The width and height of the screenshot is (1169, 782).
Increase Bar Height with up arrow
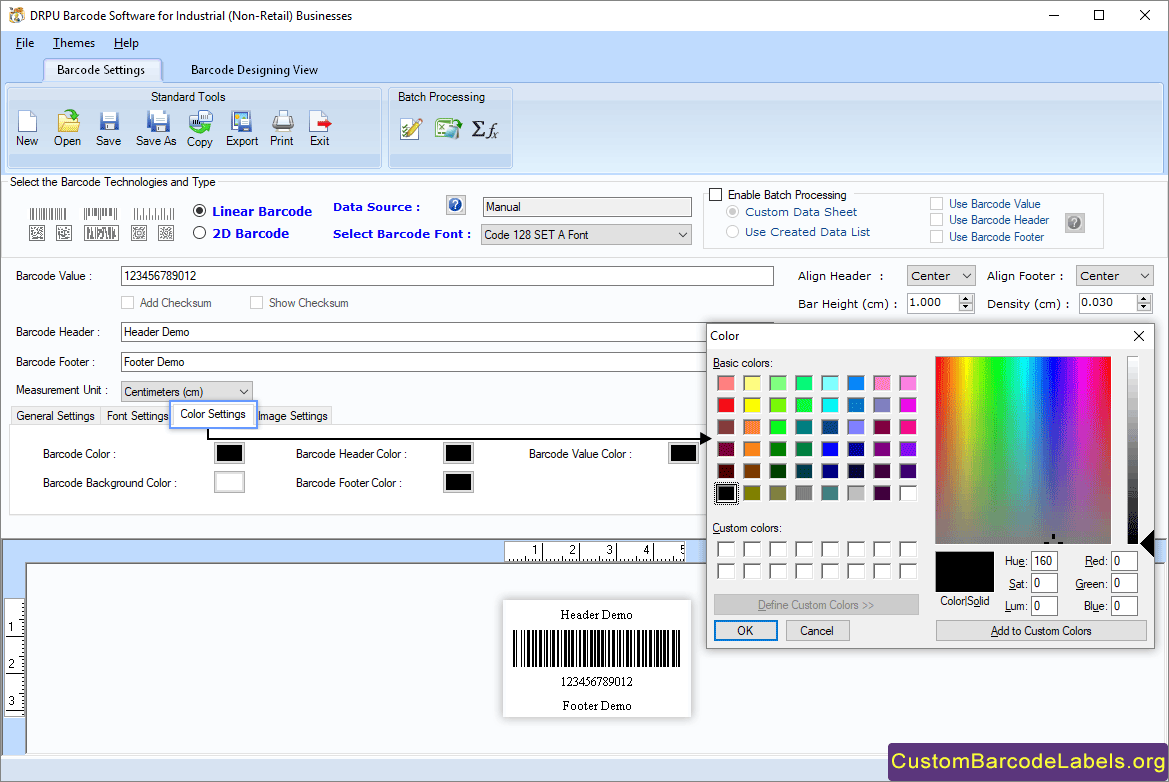[966, 298]
